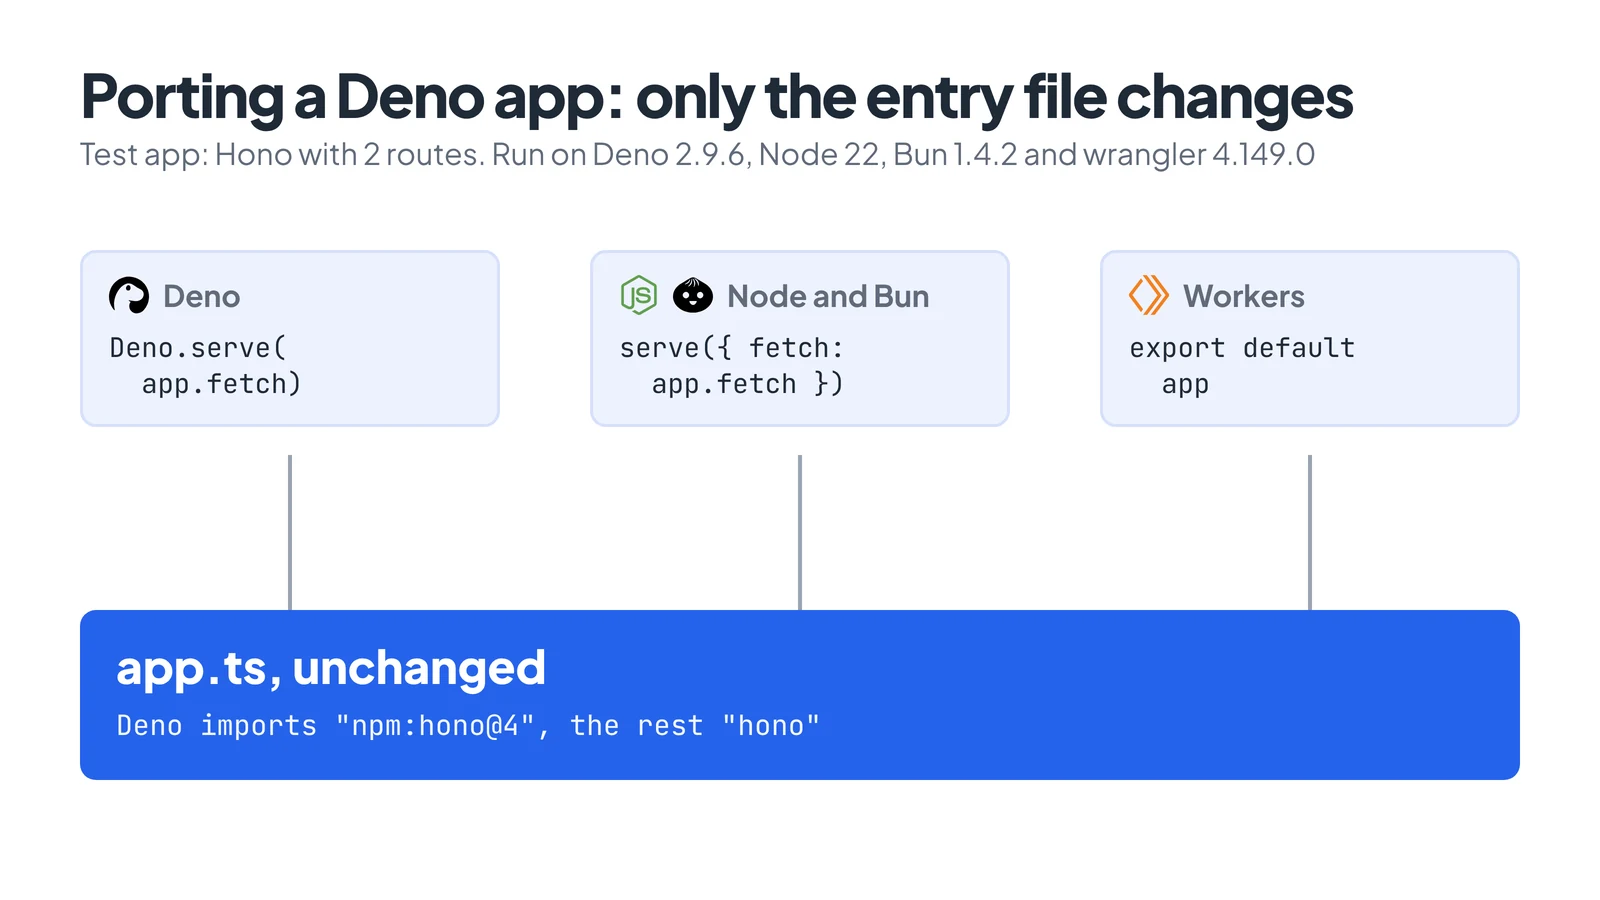Click the "serve({ fetch:" code line

(732, 348)
